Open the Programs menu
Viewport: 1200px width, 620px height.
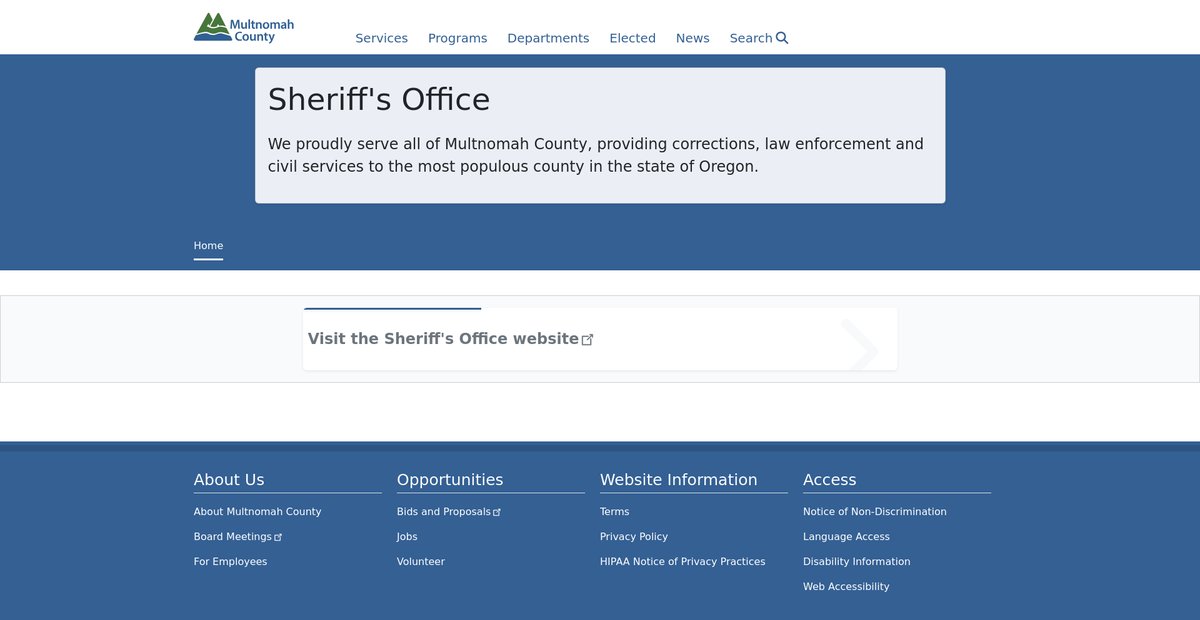click(x=458, y=38)
